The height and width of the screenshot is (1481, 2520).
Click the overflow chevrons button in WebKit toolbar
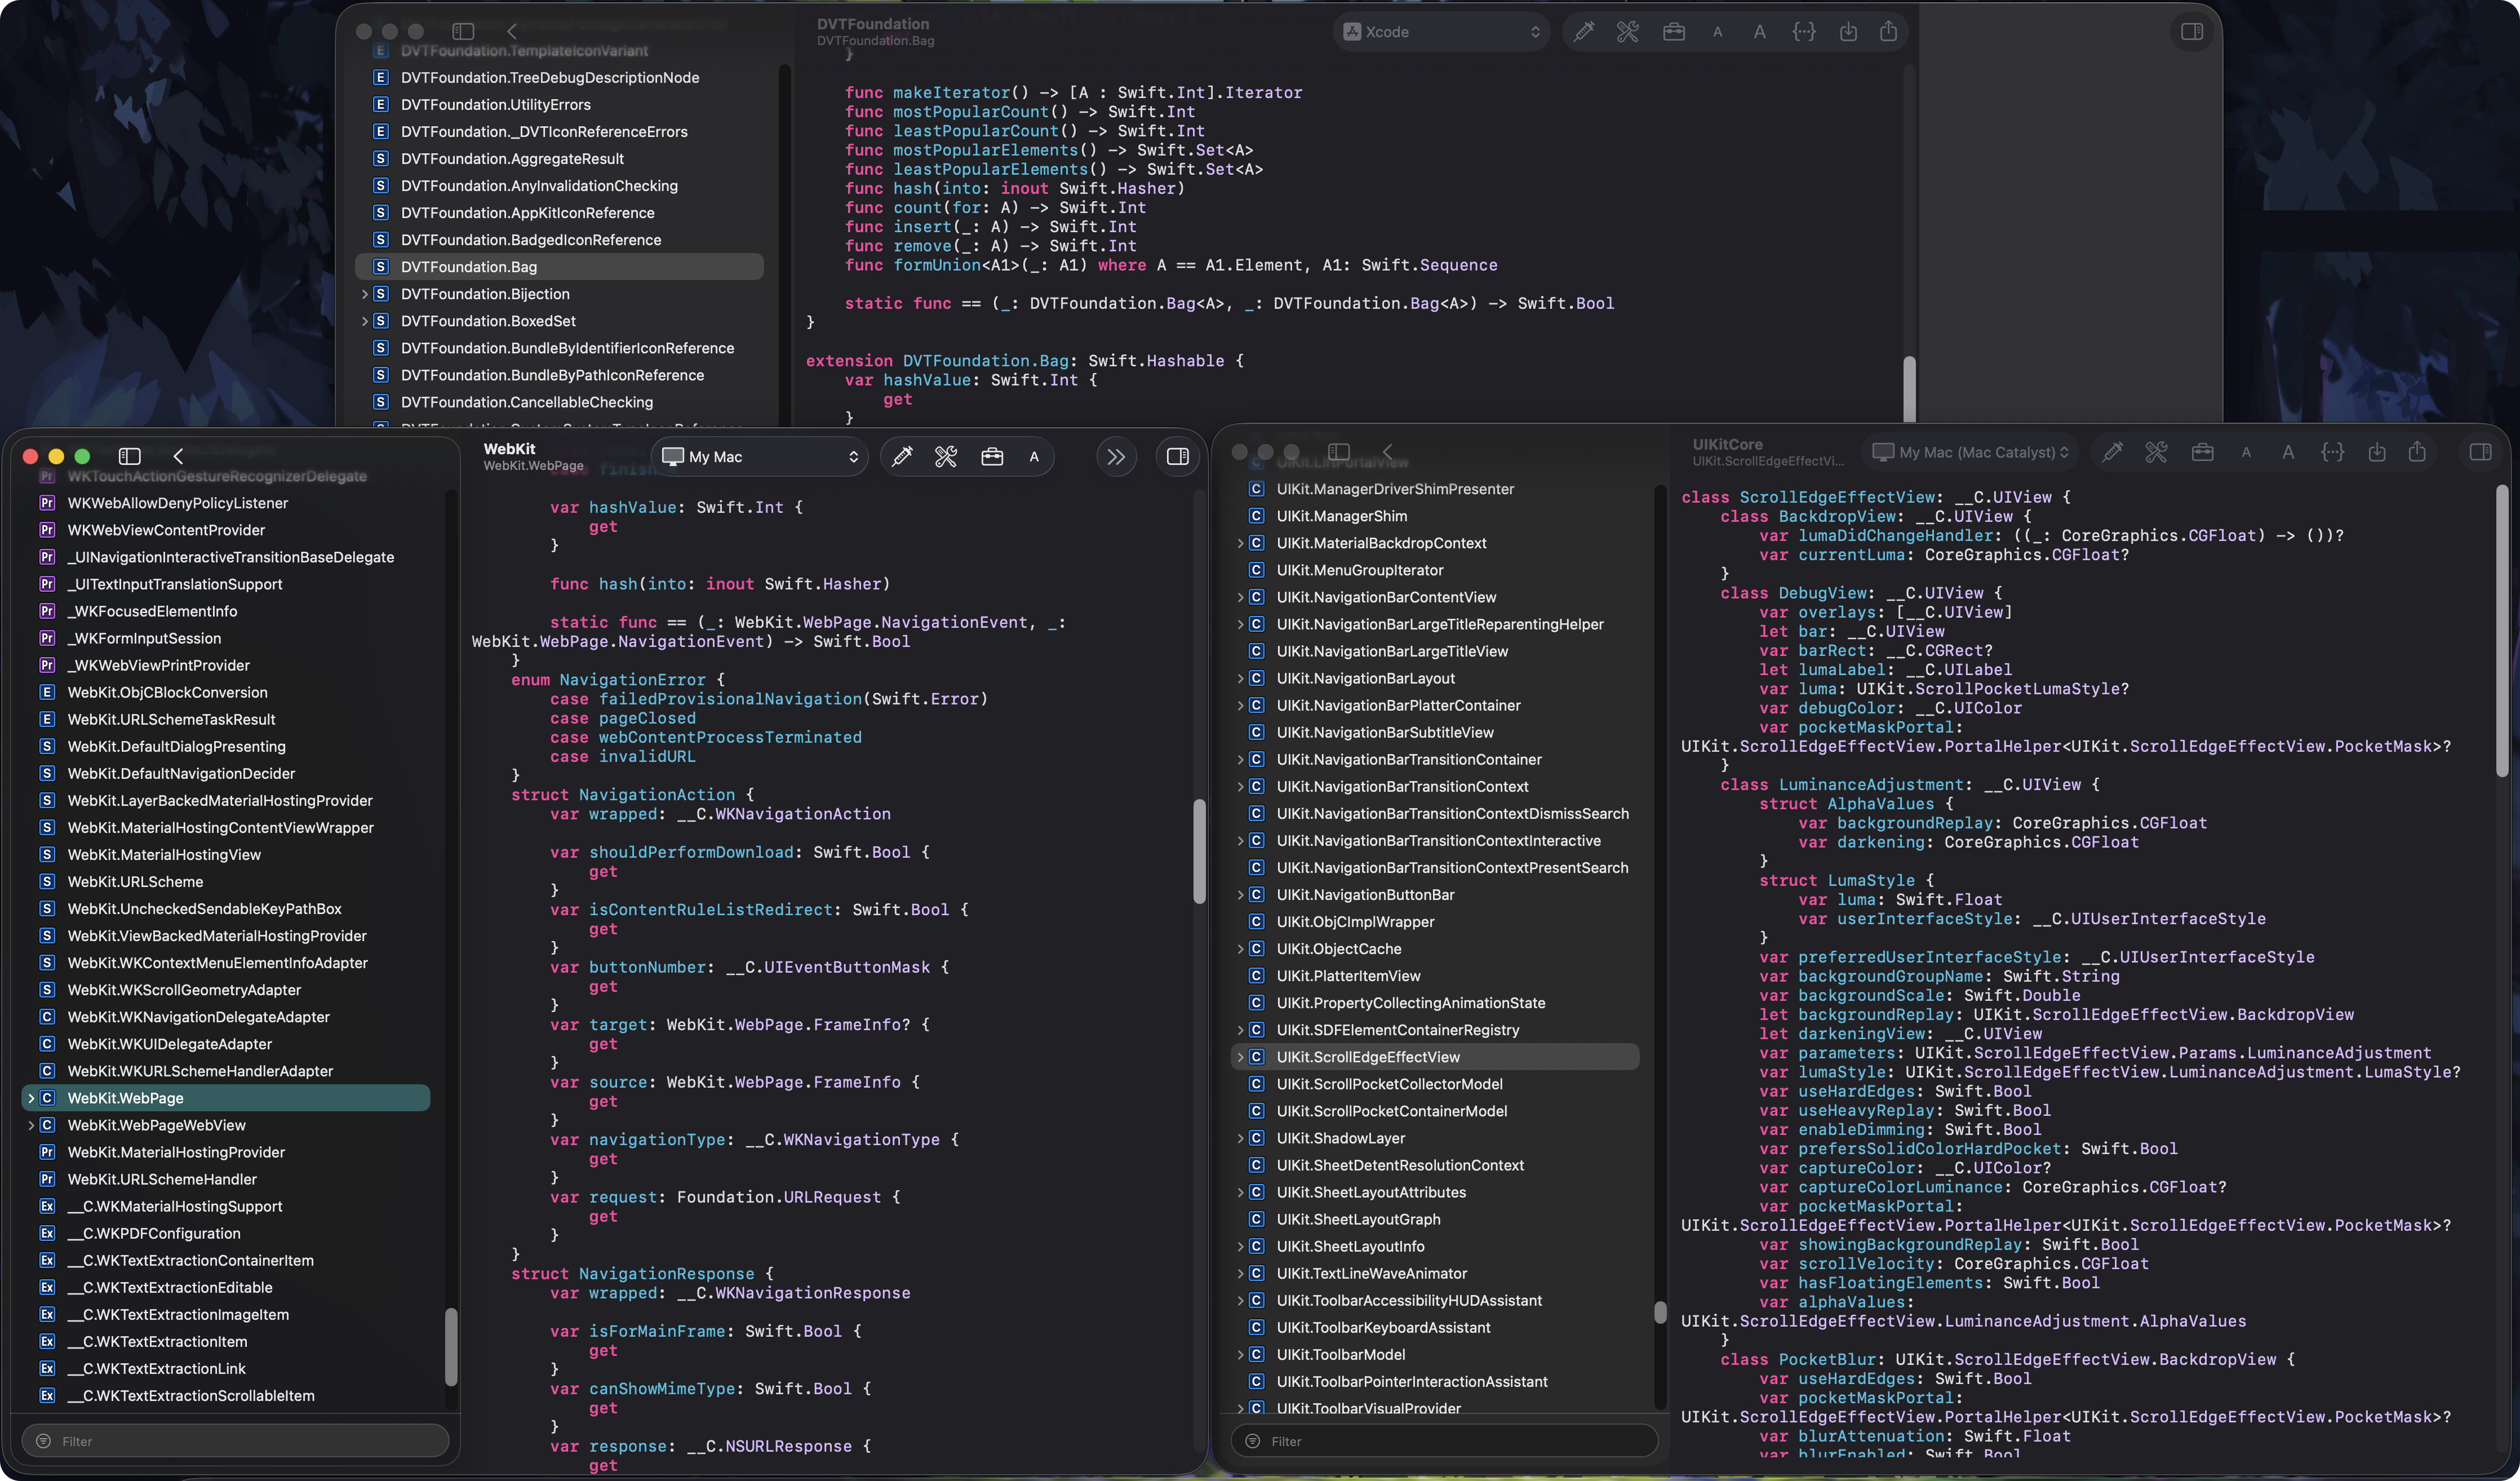(x=1116, y=456)
